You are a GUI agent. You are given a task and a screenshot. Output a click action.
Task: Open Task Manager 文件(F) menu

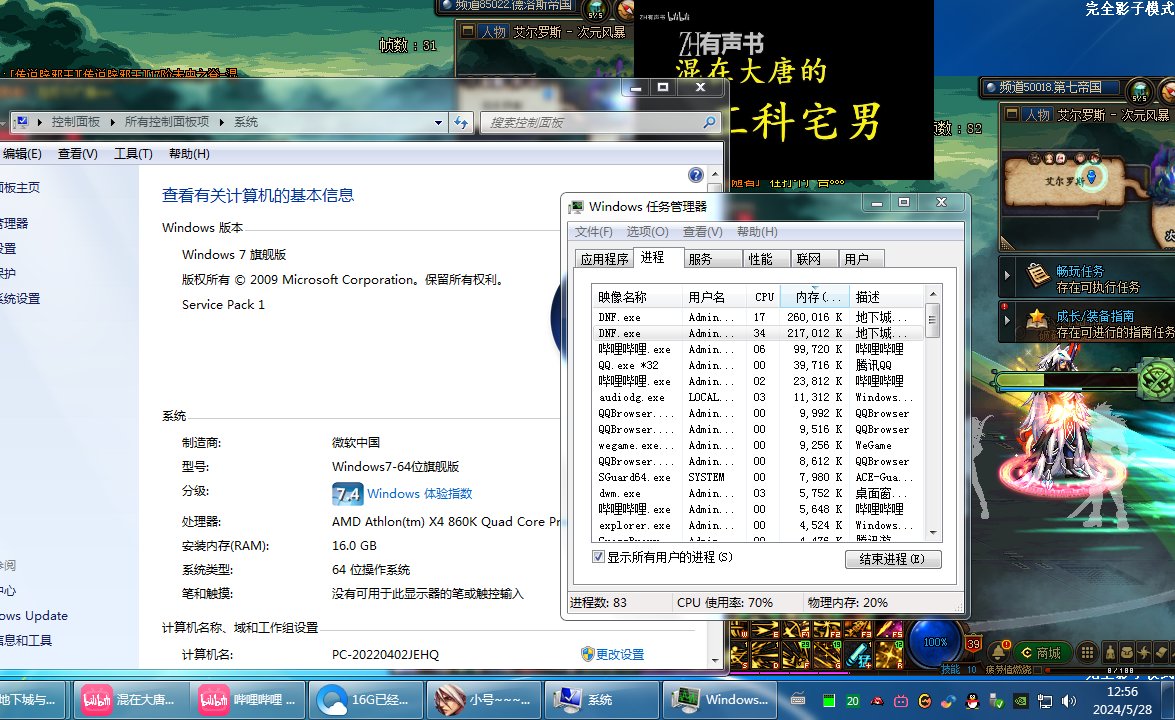tap(593, 232)
